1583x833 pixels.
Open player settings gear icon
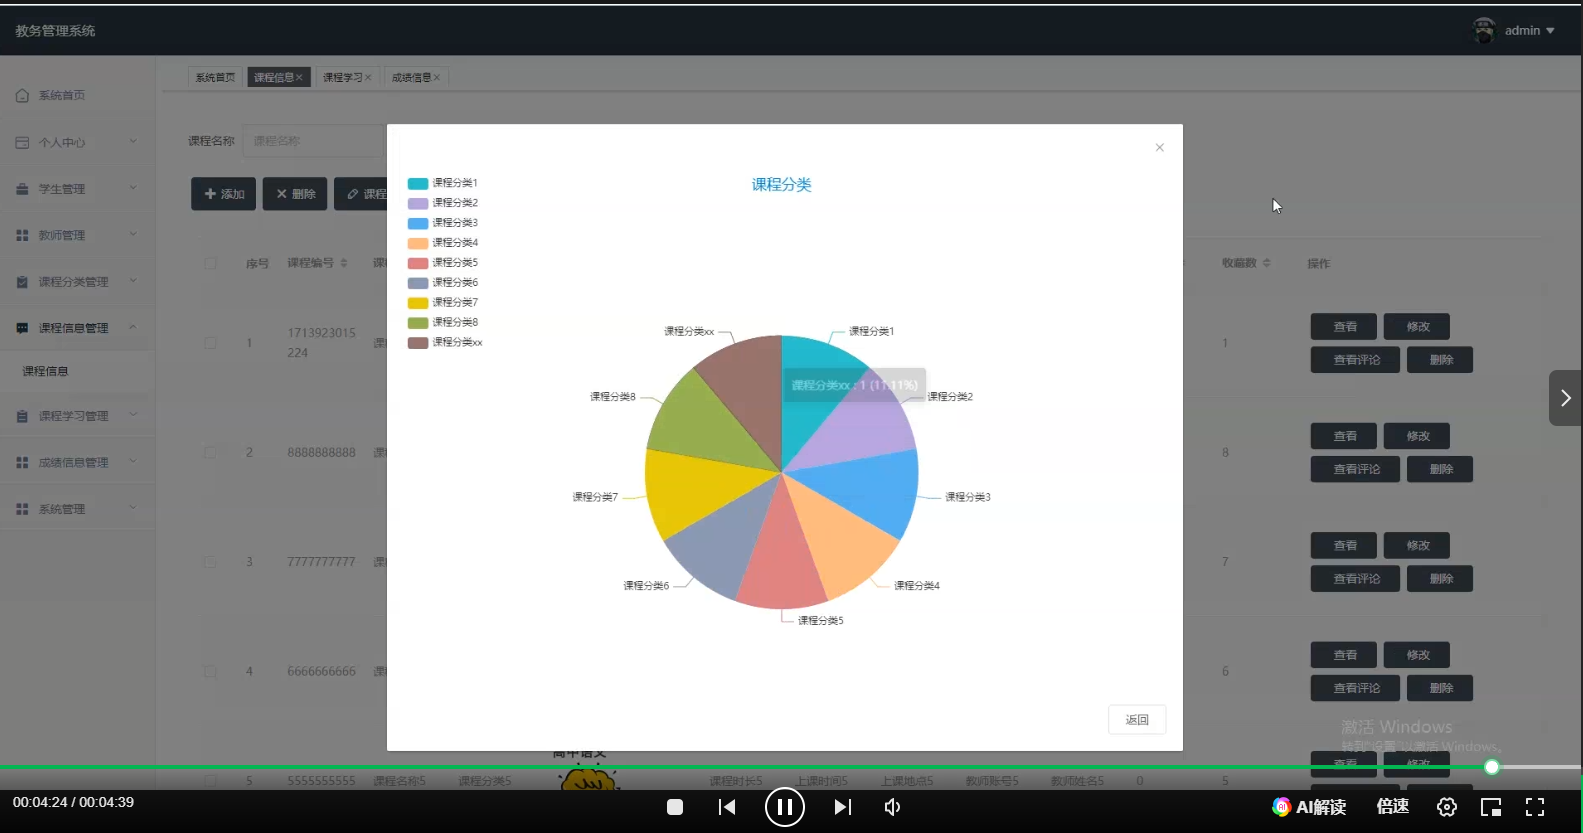[x=1447, y=807]
